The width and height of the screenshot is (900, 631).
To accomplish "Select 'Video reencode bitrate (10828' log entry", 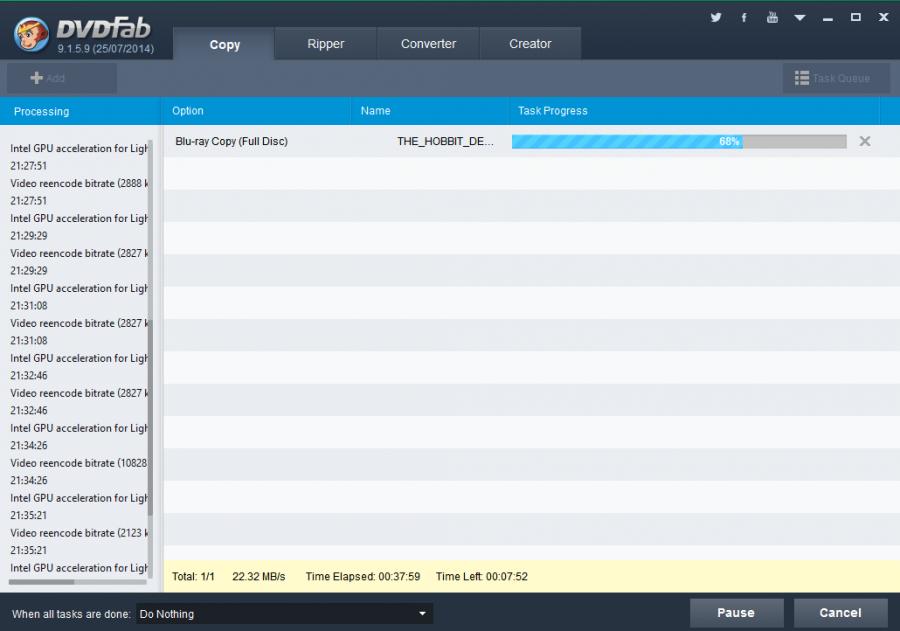I will coord(79,463).
